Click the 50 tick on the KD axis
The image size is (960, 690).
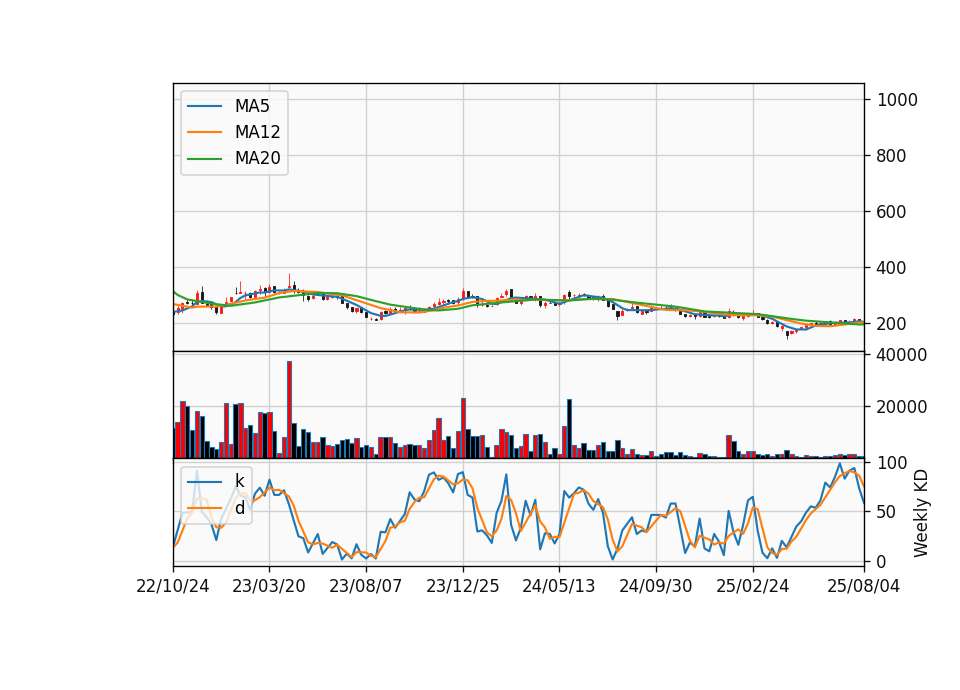pyautogui.click(x=887, y=512)
